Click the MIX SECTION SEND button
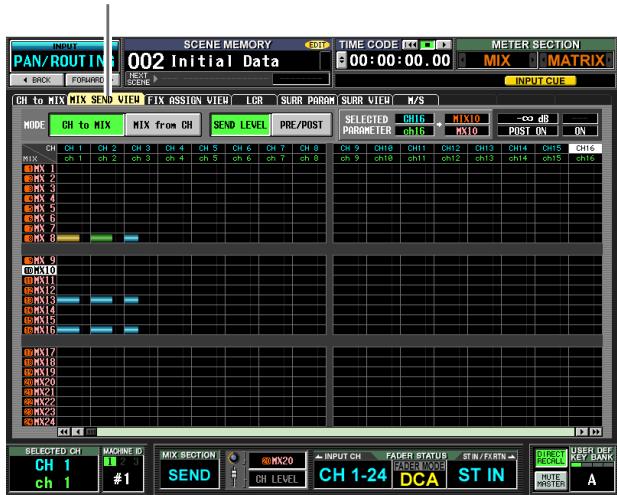617x495 pixels. click(189, 475)
